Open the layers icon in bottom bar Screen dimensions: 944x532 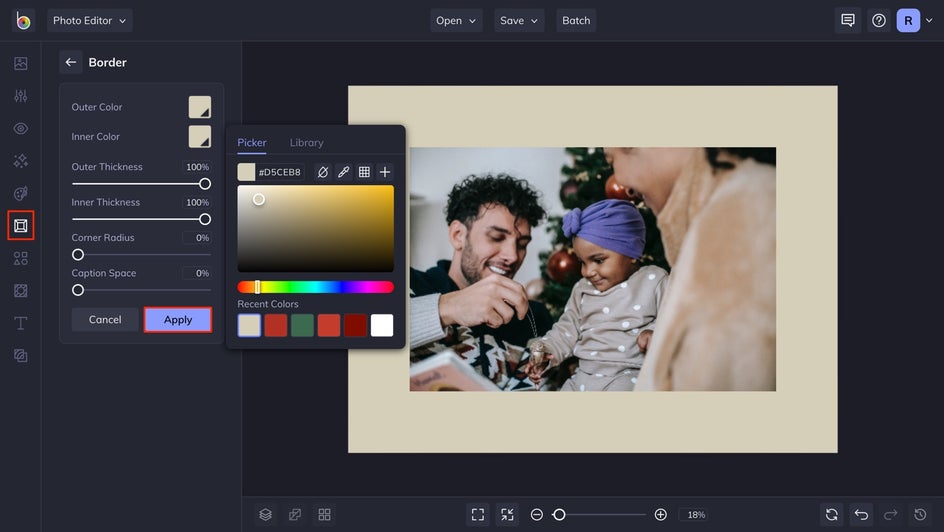(x=265, y=514)
